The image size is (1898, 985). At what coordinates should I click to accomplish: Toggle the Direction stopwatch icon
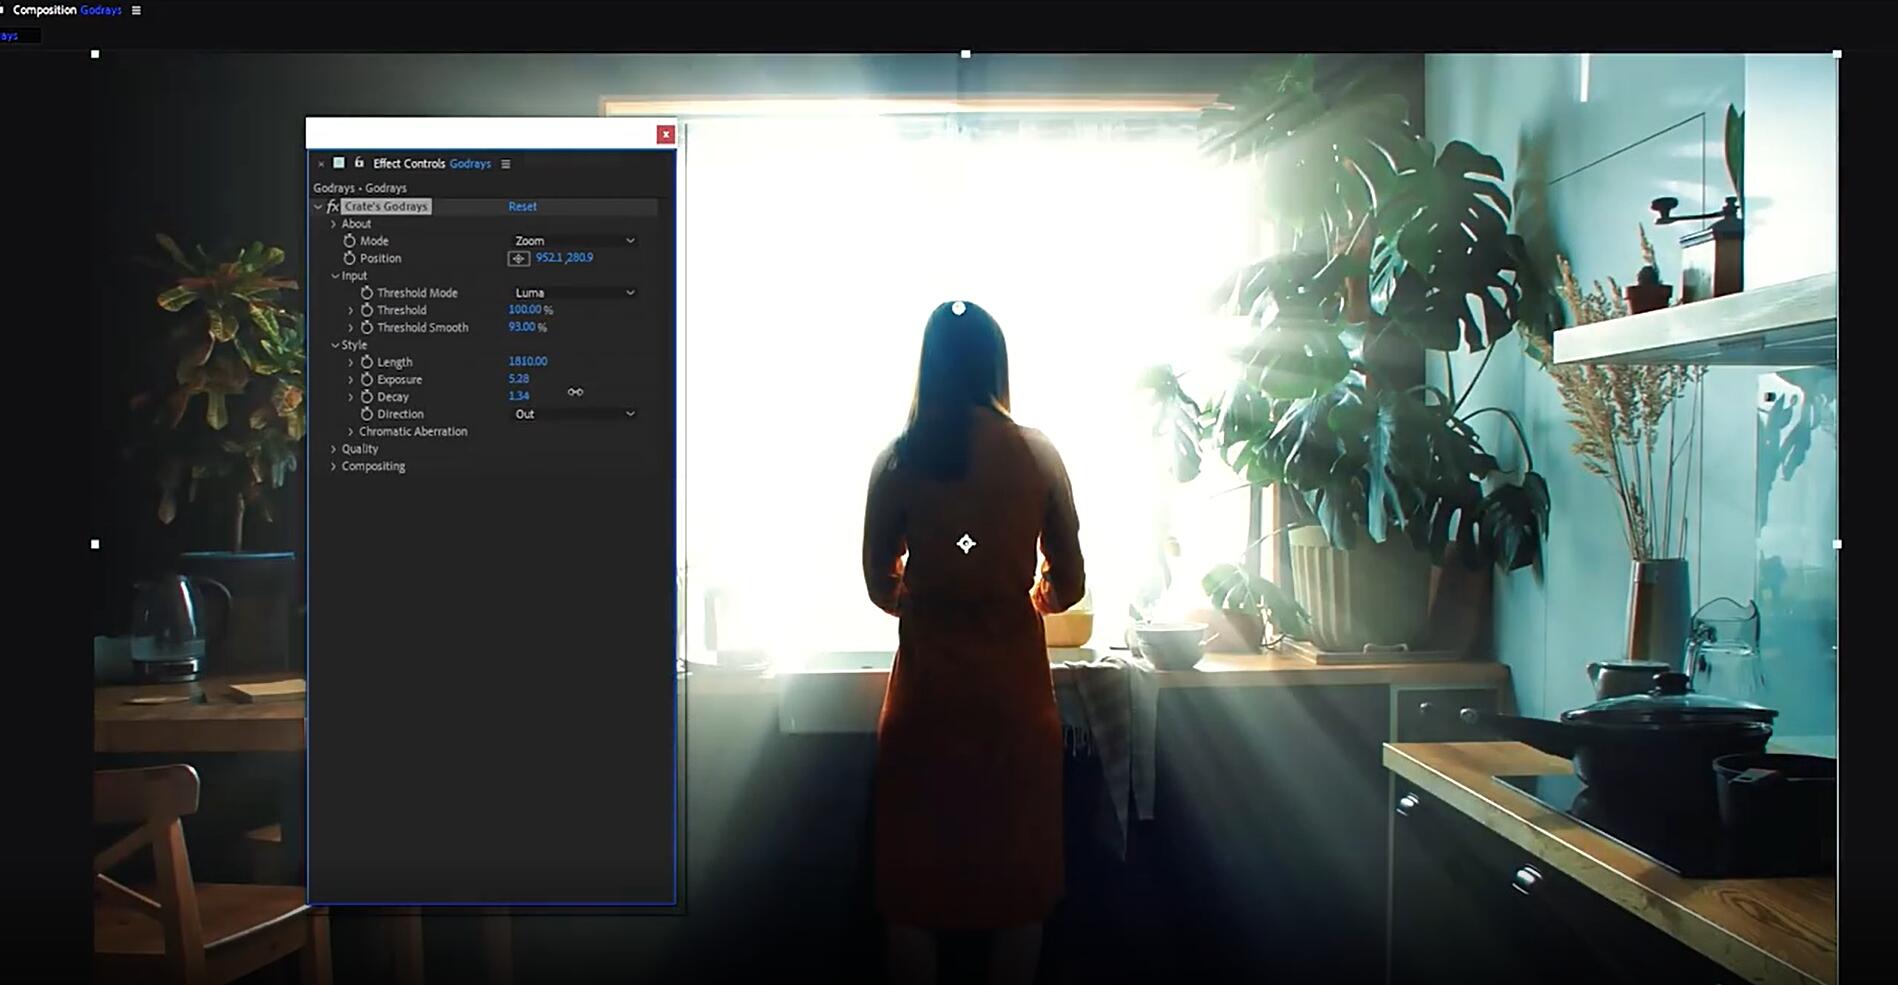[367, 414]
